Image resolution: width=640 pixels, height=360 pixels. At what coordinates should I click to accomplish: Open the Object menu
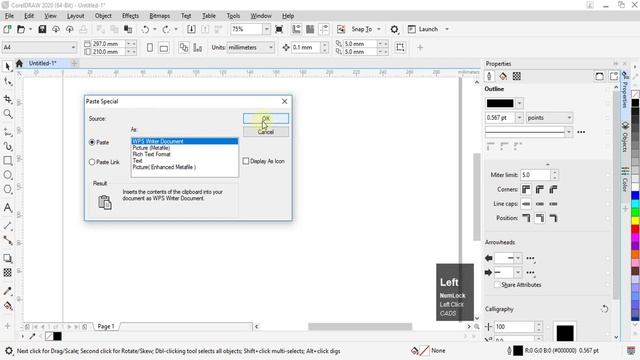103,16
